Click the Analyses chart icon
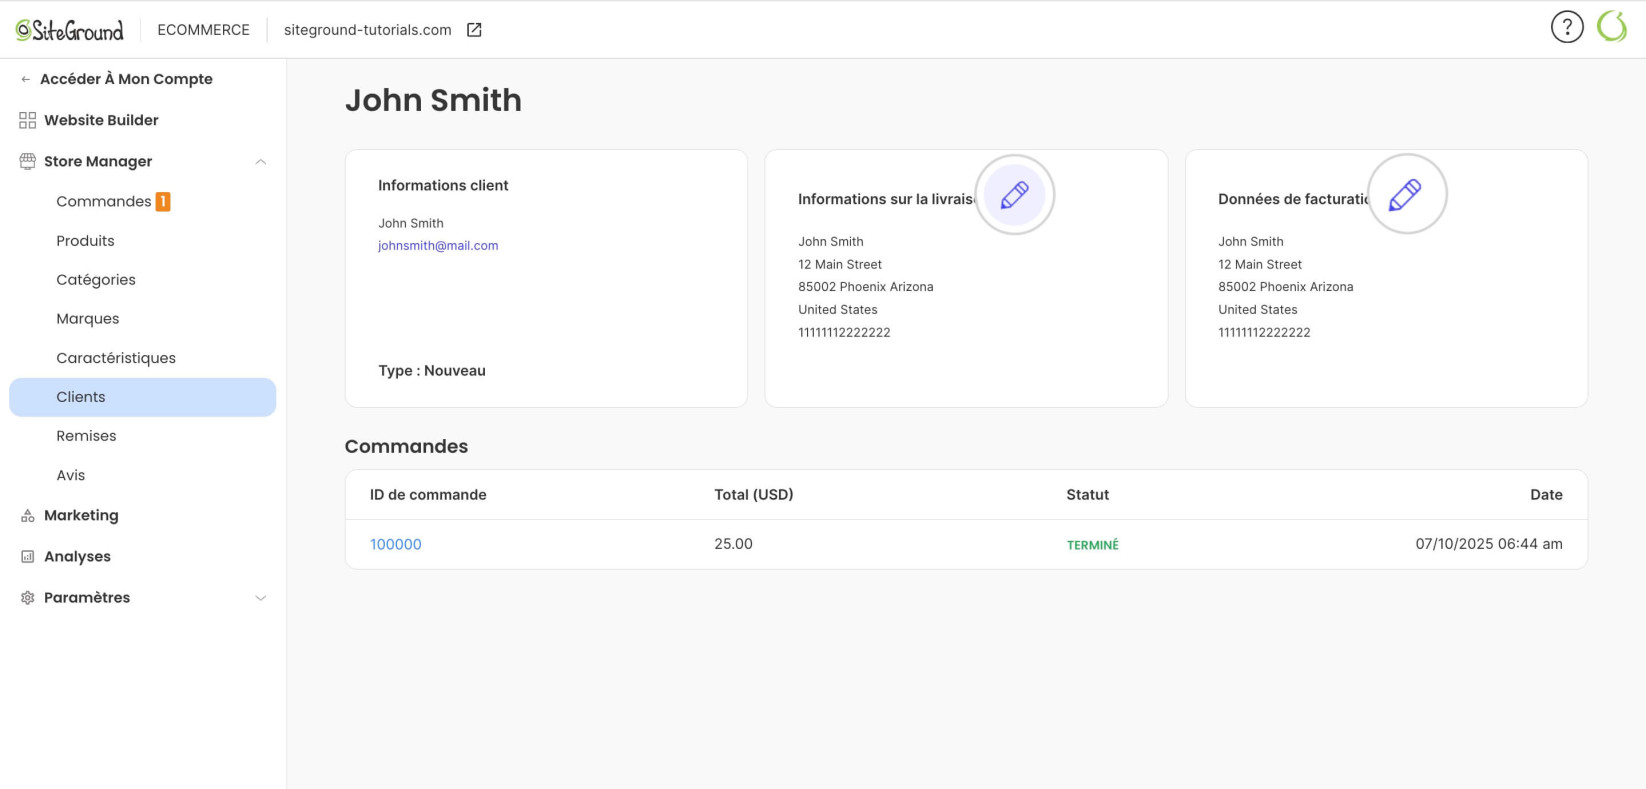The width and height of the screenshot is (1646, 789). click(x=27, y=557)
